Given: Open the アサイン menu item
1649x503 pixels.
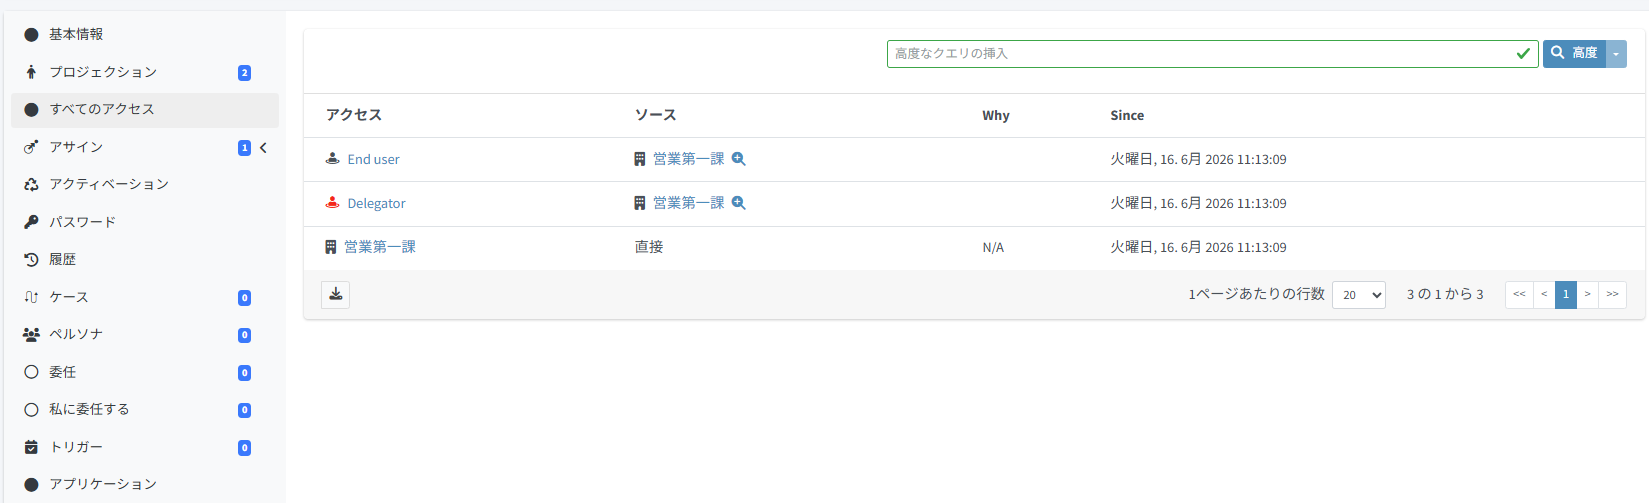Looking at the screenshot, I should 145,147.
